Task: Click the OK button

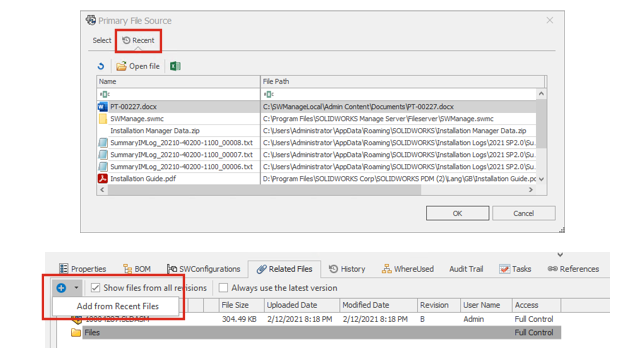Action: click(458, 213)
